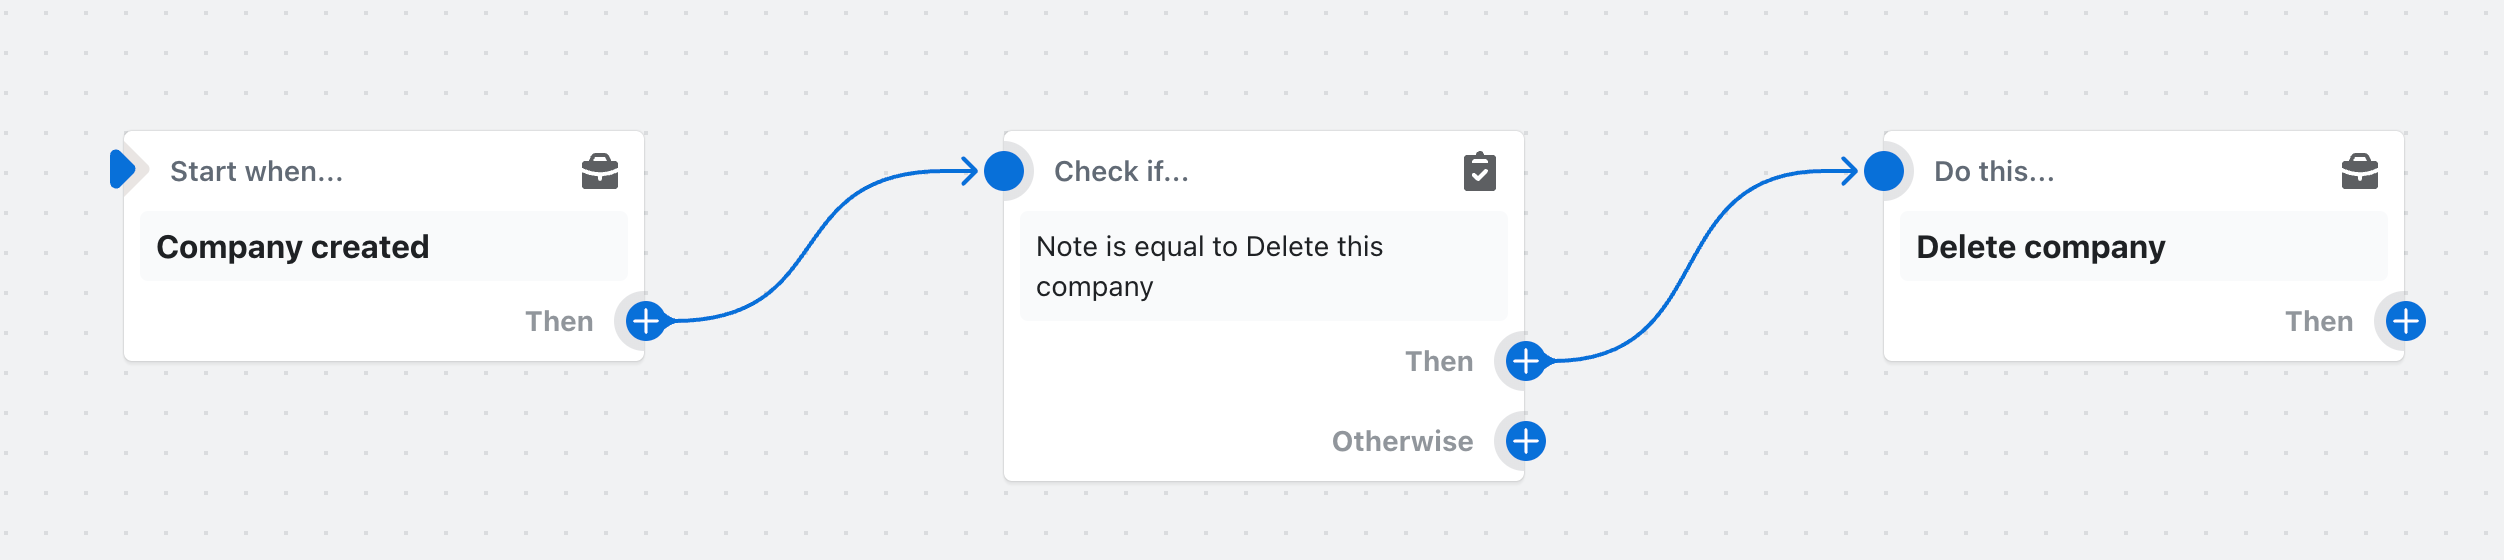Click the briefcase icon on the Do this card
Viewport: 2504px width, 560px height.
pos(2359,172)
